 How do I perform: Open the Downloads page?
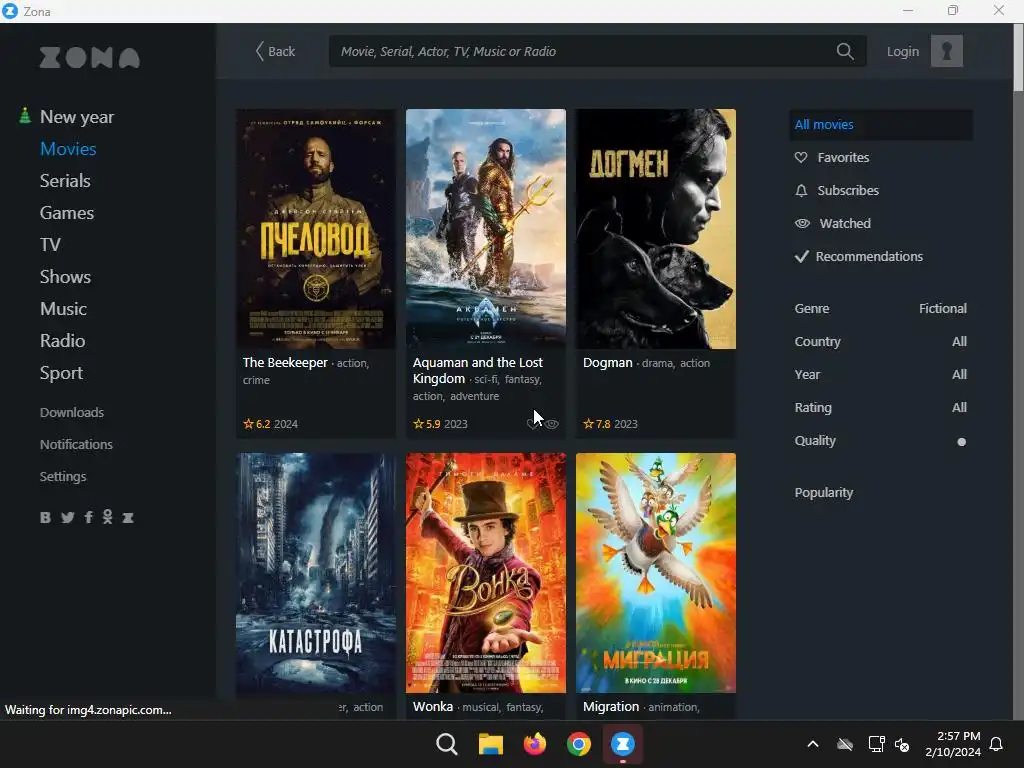click(71, 412)
